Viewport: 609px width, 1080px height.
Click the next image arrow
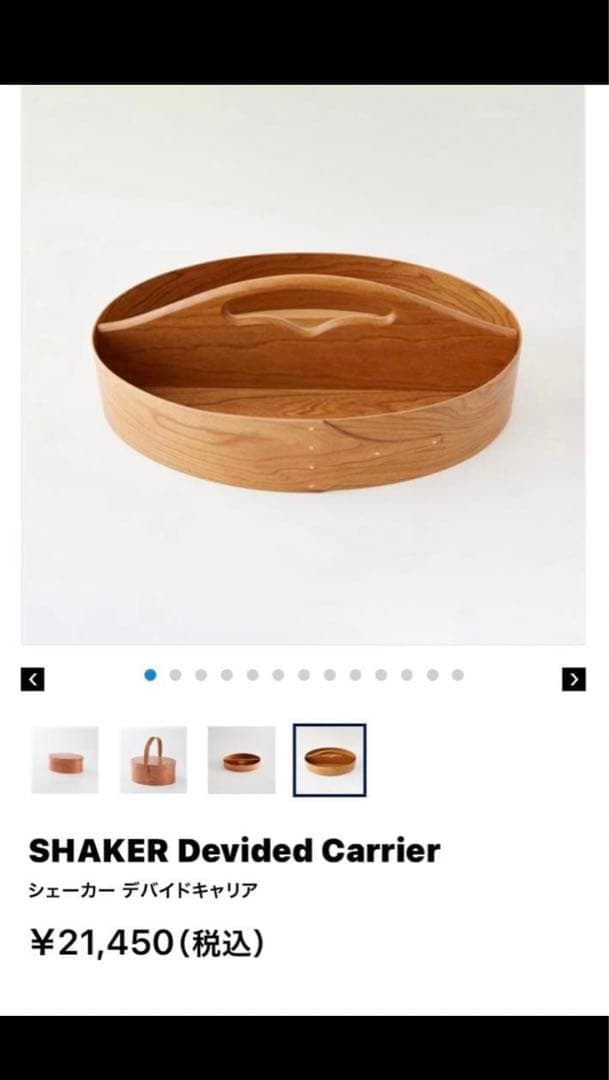tap(574, 679)
